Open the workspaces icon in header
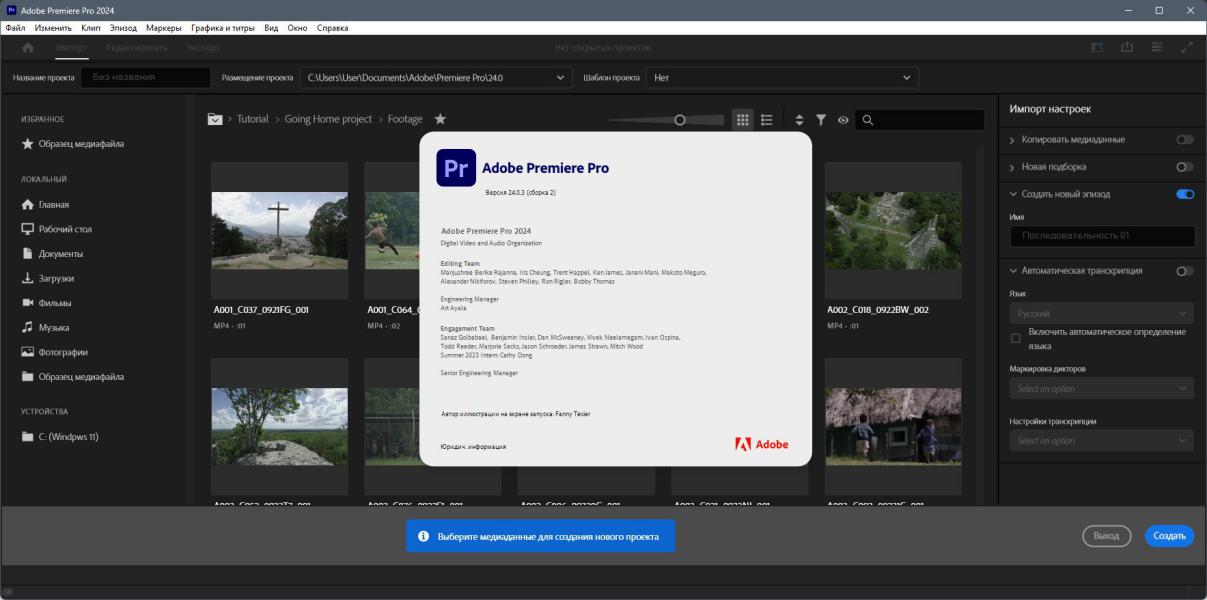The width and height of the screenshot is (1207, 600). coord(1097,48)
